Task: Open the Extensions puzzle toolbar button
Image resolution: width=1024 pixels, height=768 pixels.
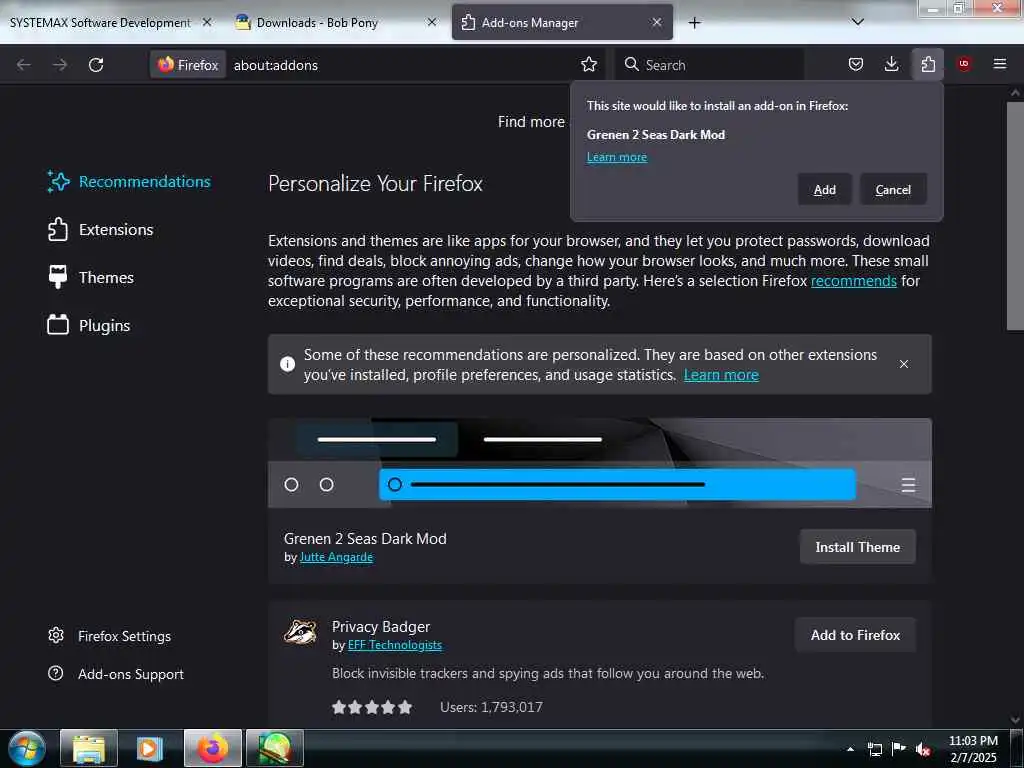Action: 927,64
